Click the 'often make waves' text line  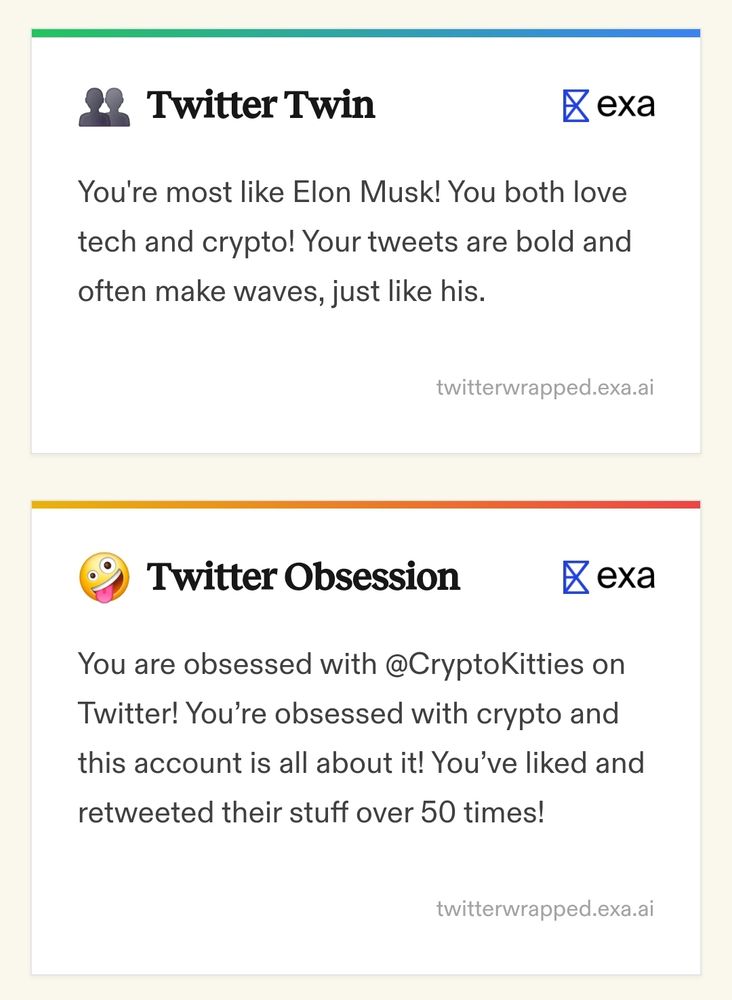click(282, 293)
